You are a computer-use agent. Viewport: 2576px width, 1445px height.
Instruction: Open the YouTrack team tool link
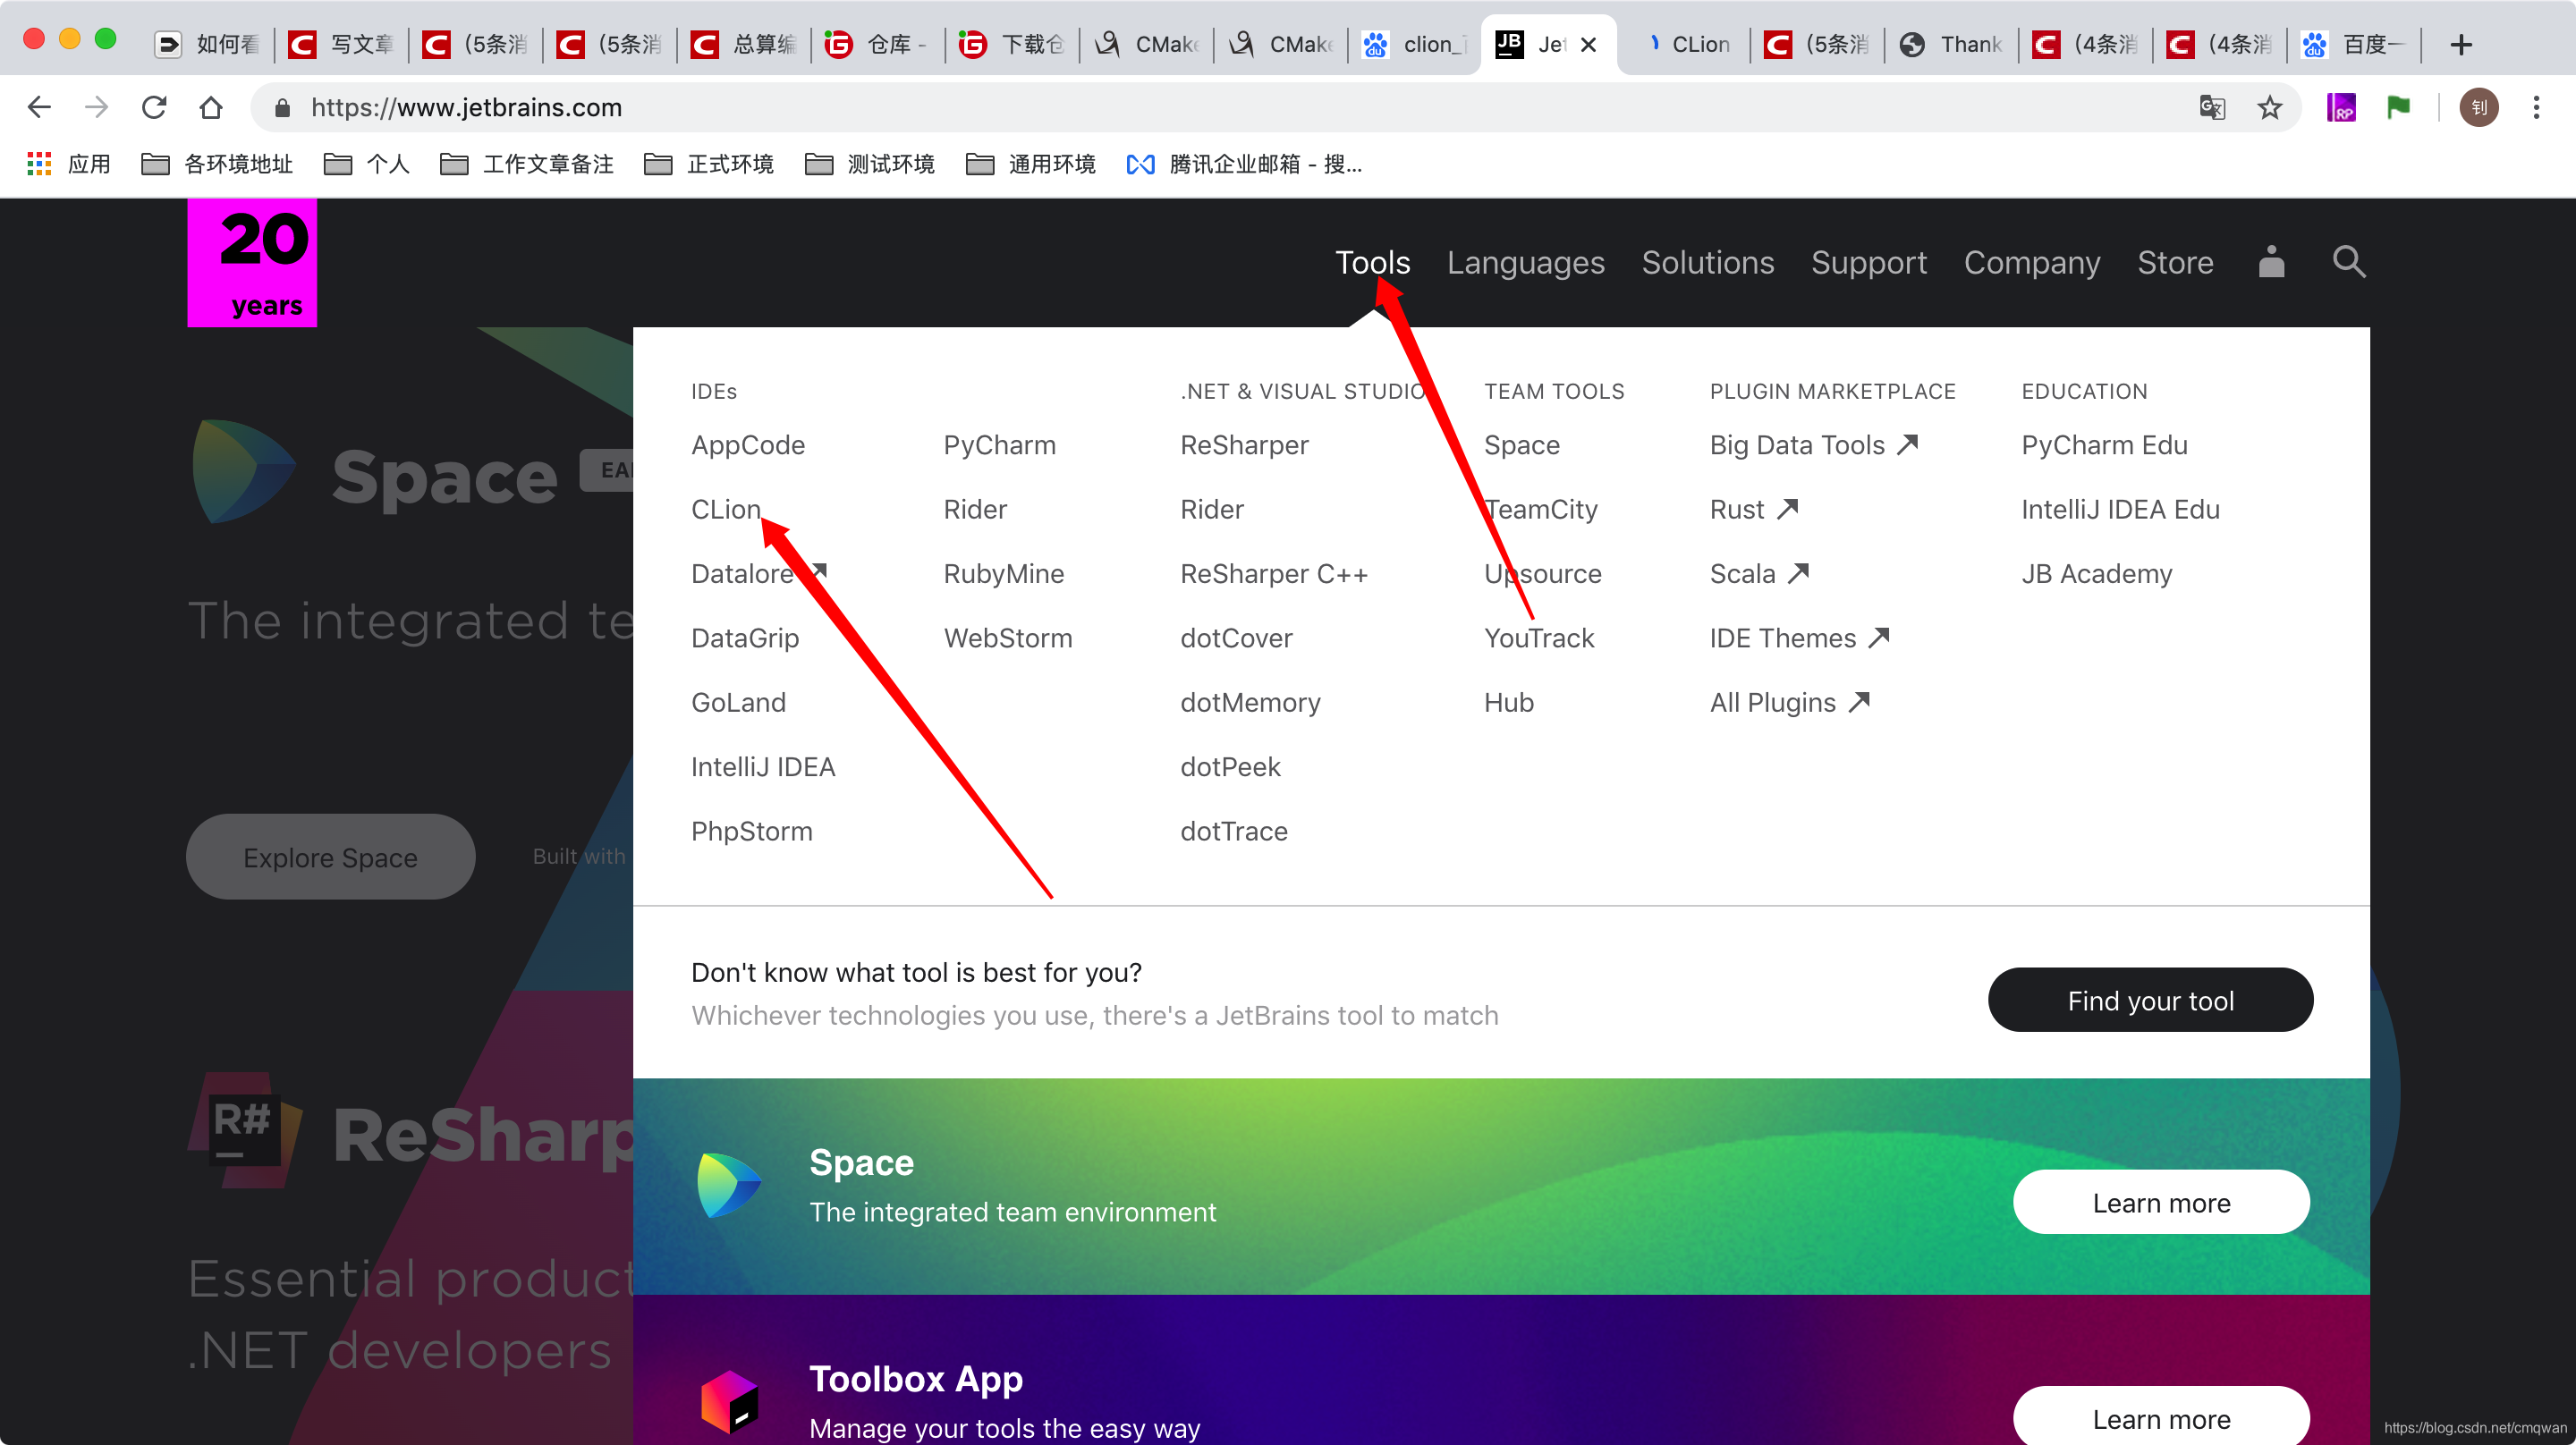tap(1538, 638)
